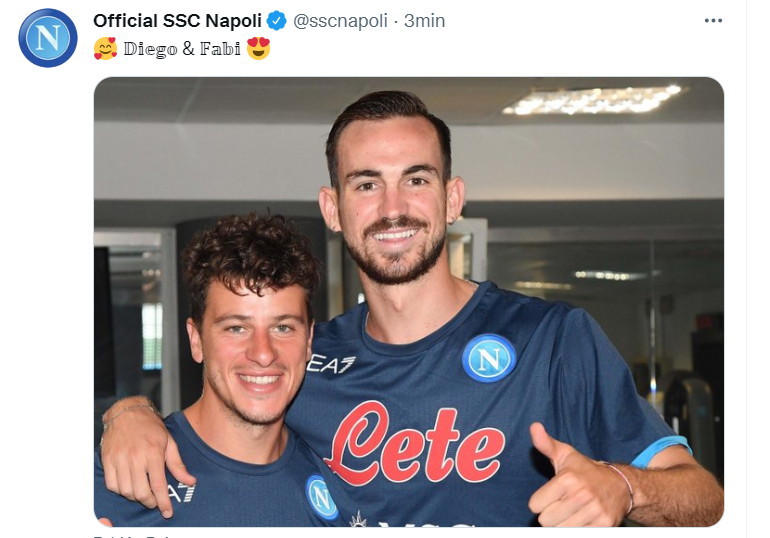The image size is (770, 538).
Task: Click the light-blue sleeve cuff in photo
Action: 660,451
